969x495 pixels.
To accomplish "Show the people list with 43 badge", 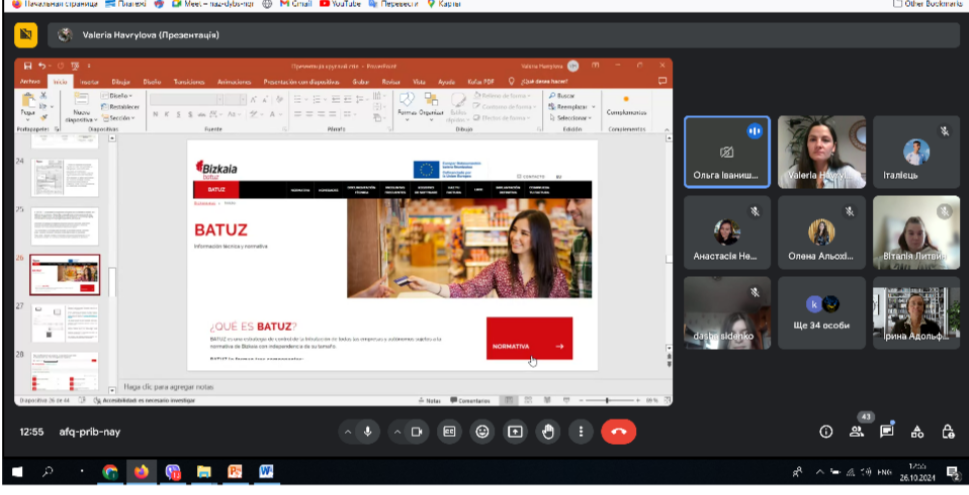I will (857, 431).
